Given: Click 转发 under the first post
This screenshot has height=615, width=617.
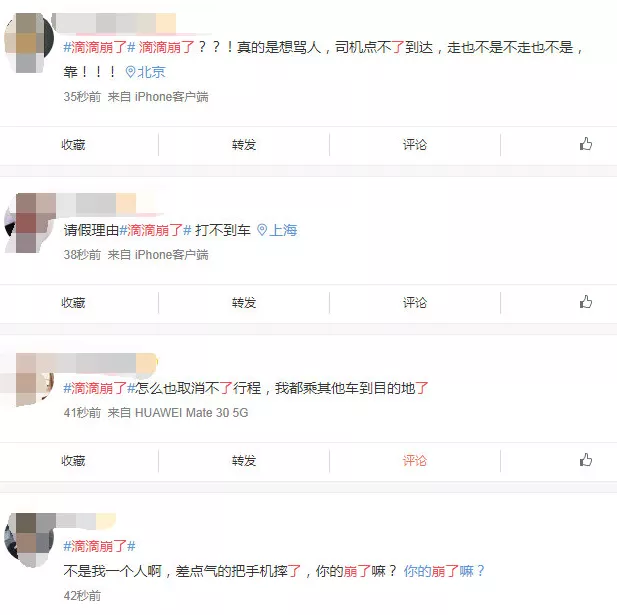Looking at the screenshot, I should [244, 145].
